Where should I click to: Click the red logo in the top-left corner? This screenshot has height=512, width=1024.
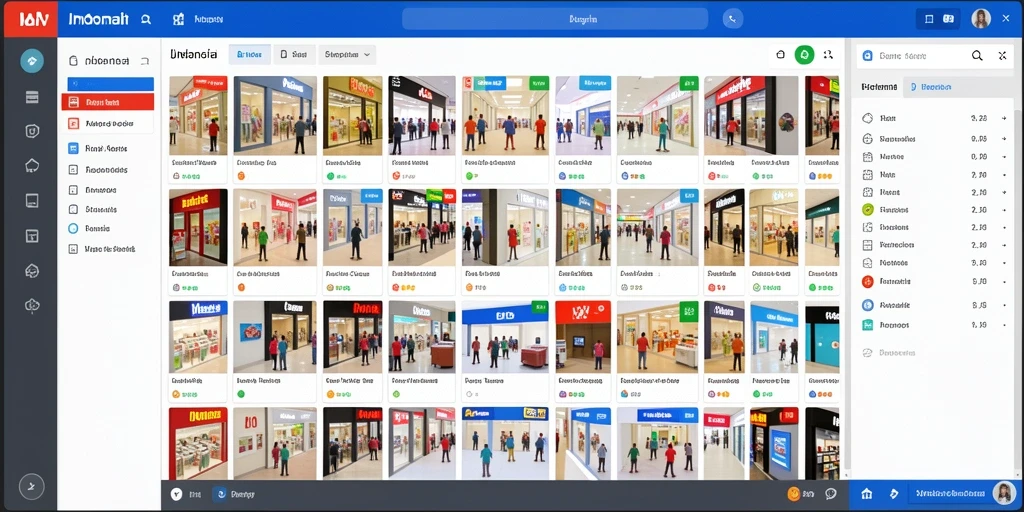(29, 19)
